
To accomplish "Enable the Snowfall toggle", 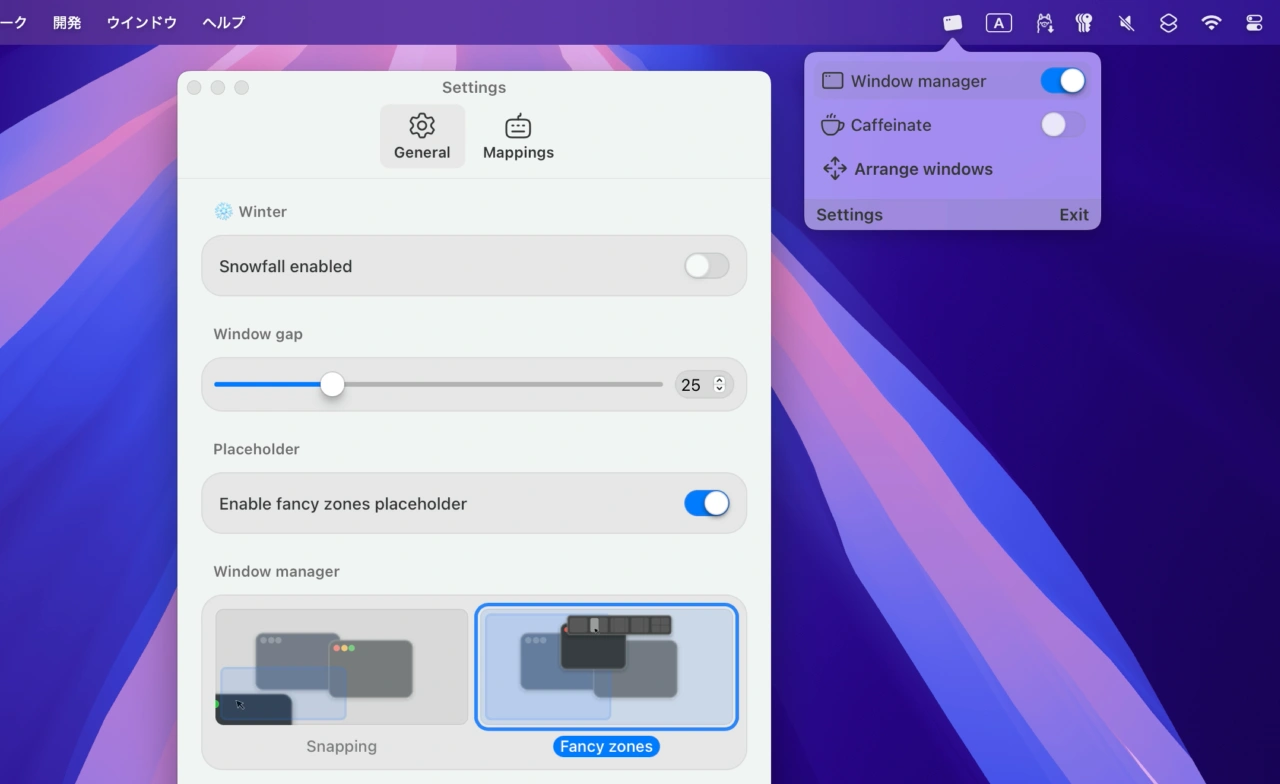I will [x=706, y=266].
